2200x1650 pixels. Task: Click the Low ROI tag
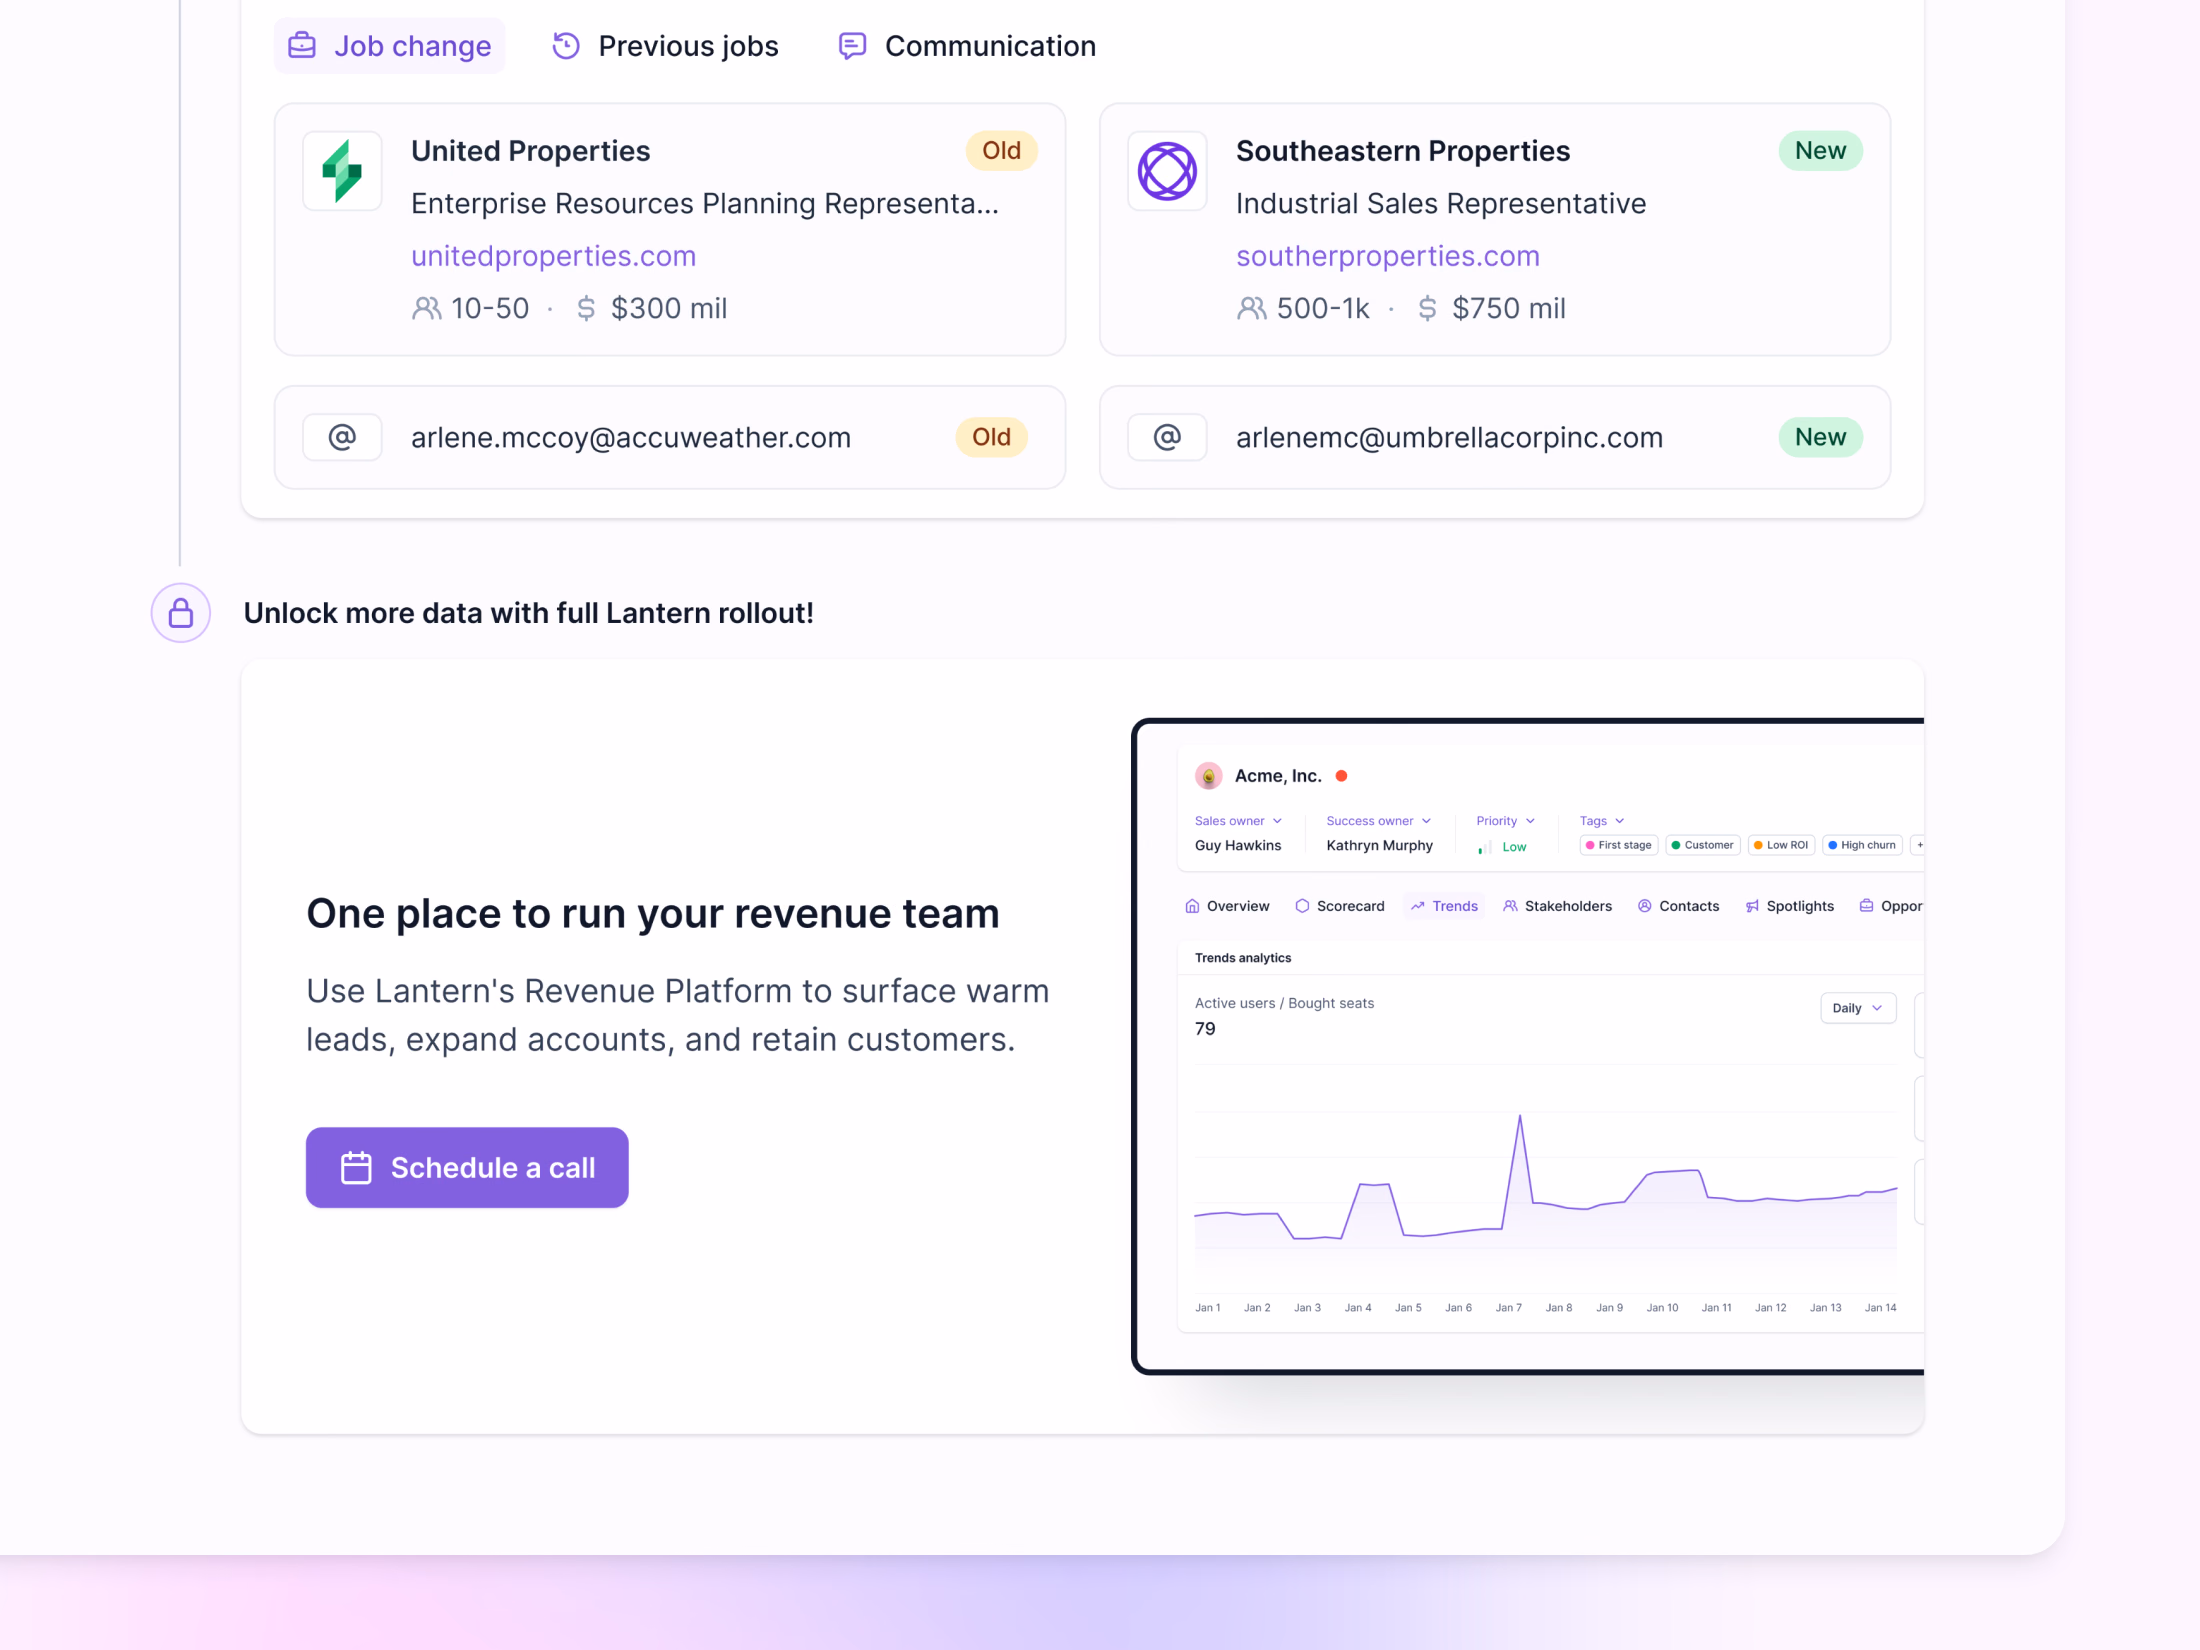point(1781,845)
